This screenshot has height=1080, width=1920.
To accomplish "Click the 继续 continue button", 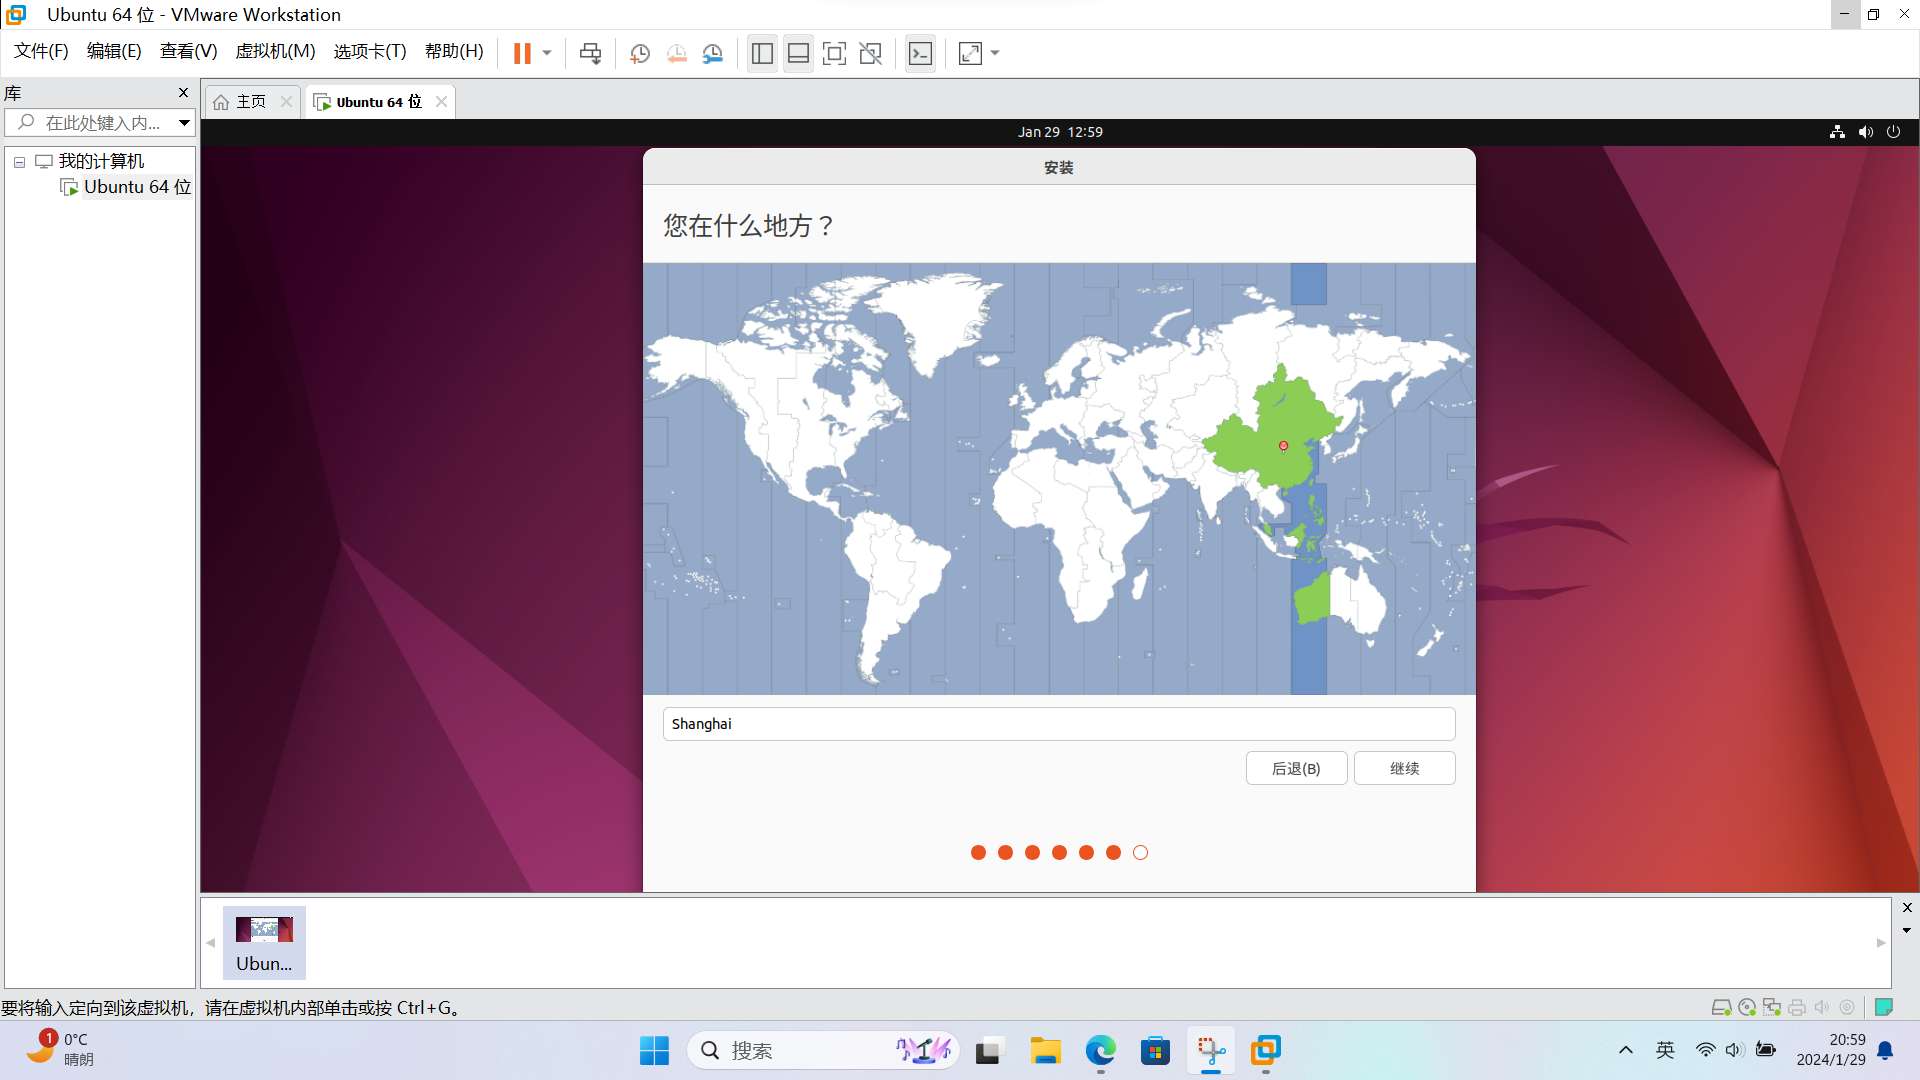I will tap(1404, 768).
